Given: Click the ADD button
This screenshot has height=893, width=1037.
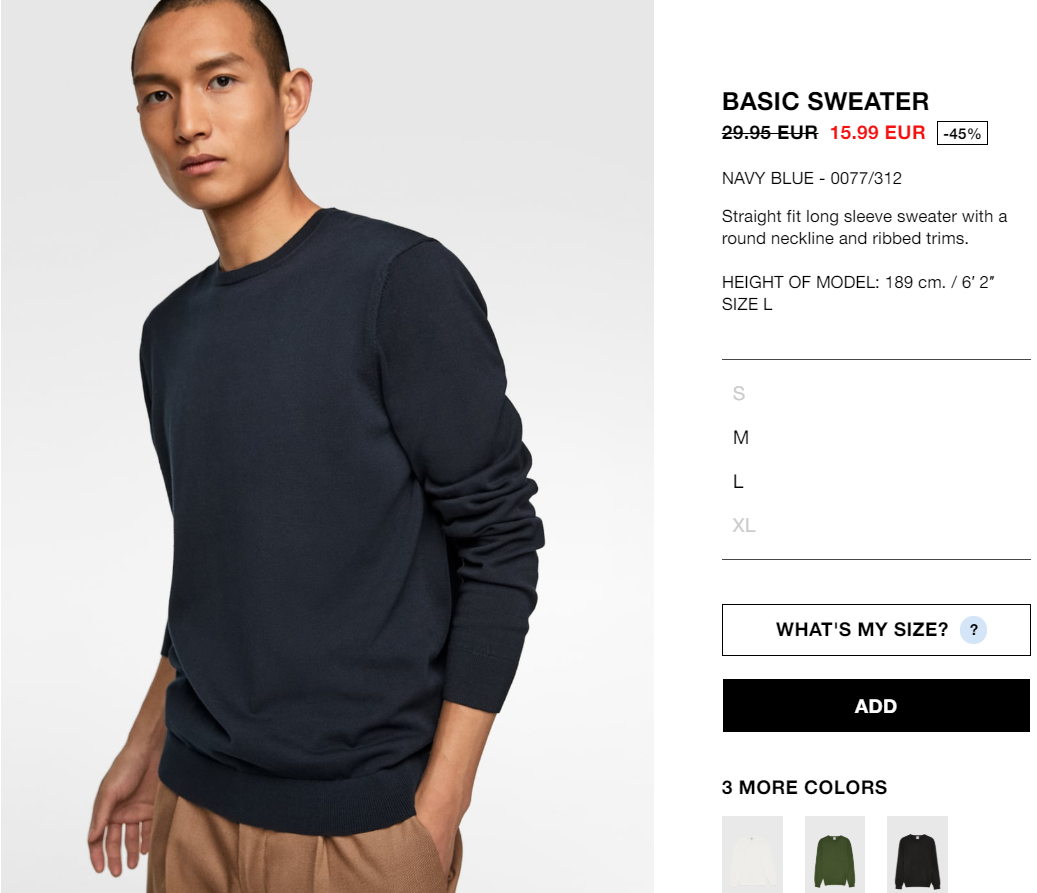Looking at the screenshot, I should [x=876, y=706].
